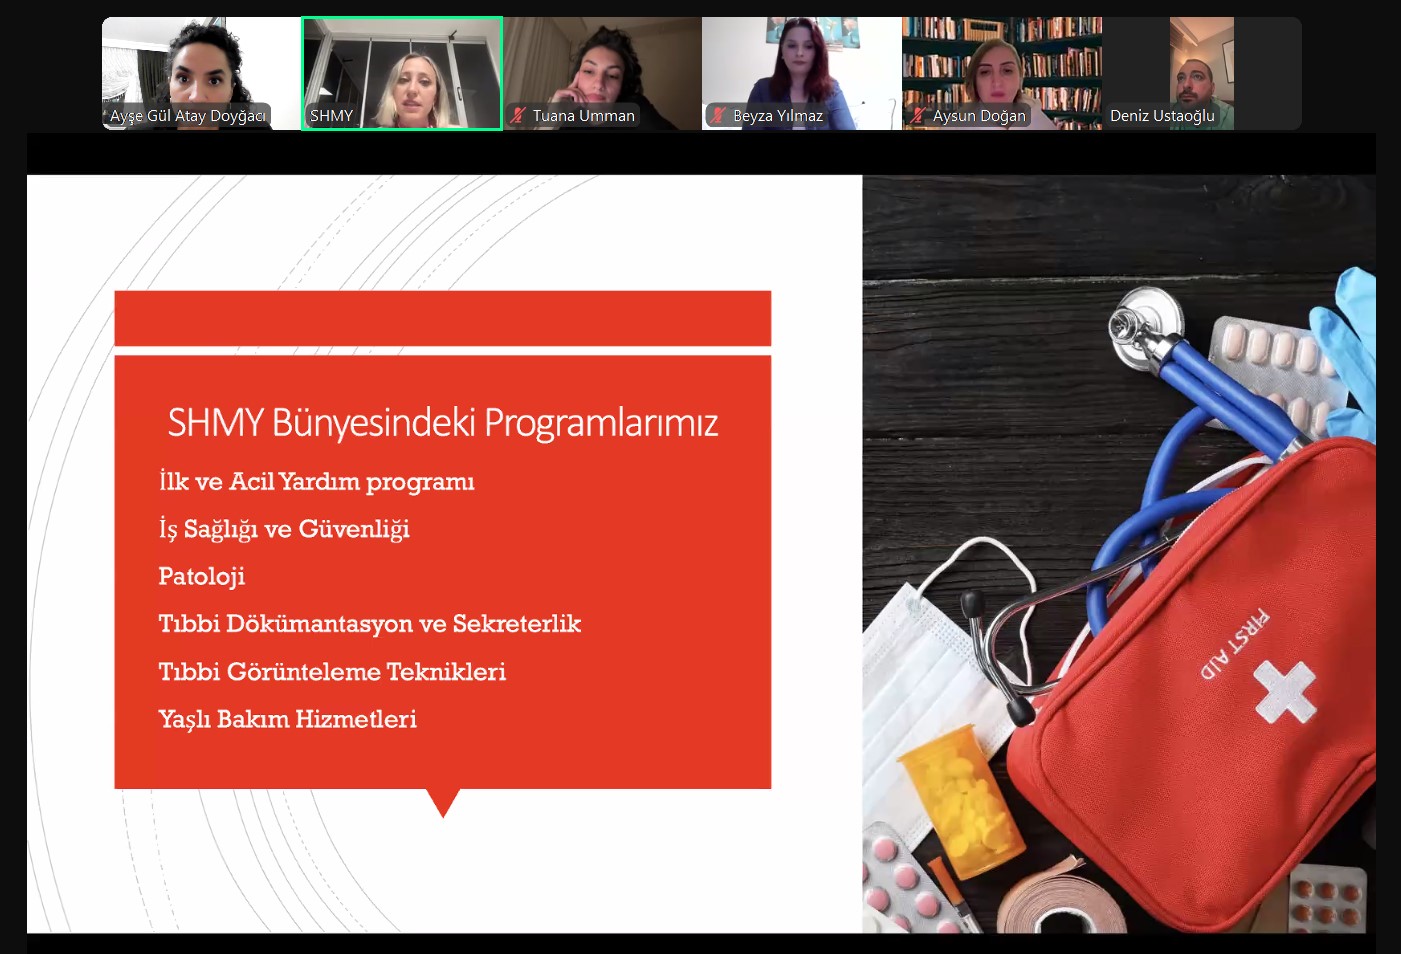Click the 'Patoloji' line on the slide
The image size is (1401, 954).
point(201,576)
